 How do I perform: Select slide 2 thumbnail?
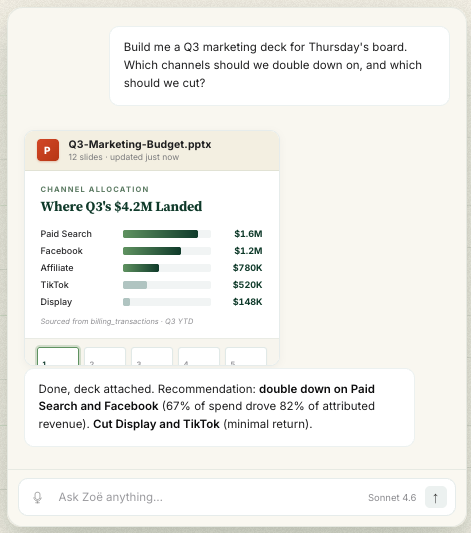pos(105,356)
